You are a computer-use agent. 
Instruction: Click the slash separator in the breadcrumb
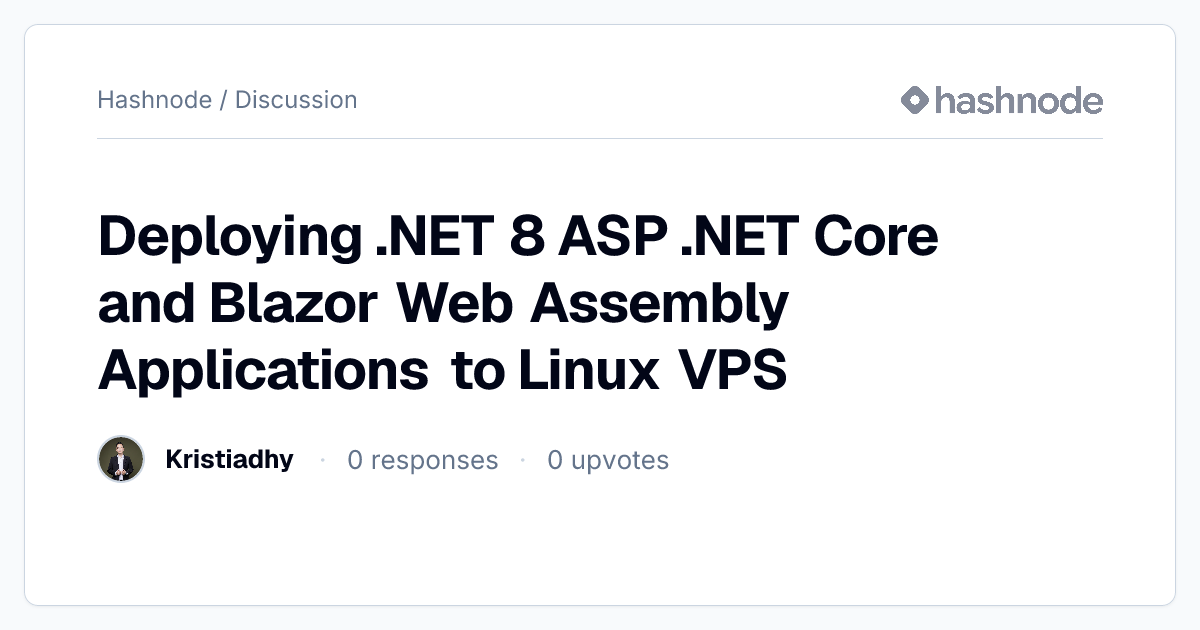coord(223,100)
